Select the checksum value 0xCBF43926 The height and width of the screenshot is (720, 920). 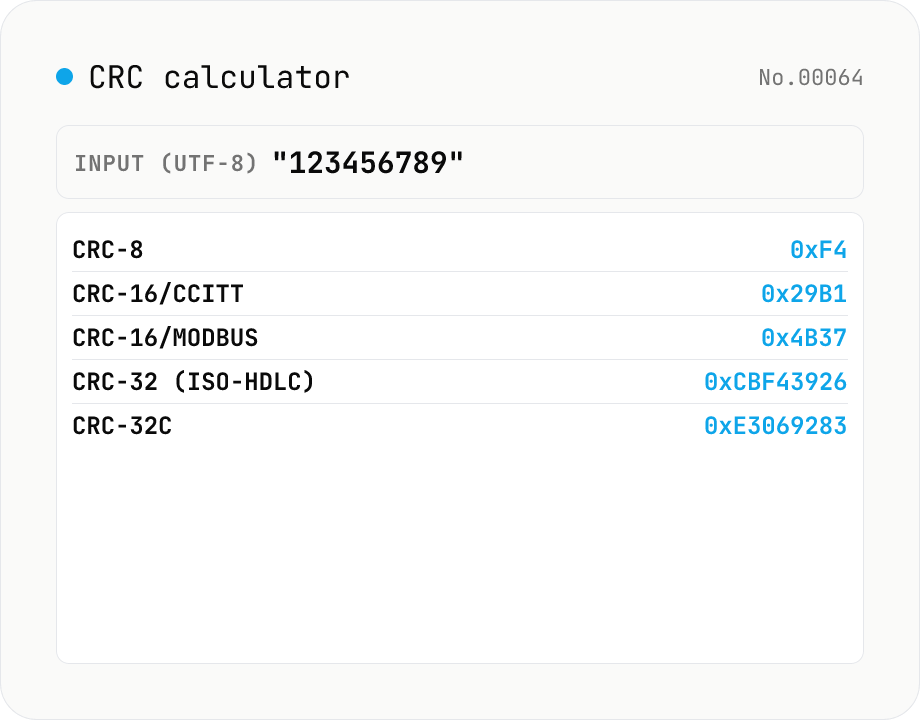coord(775,381)
